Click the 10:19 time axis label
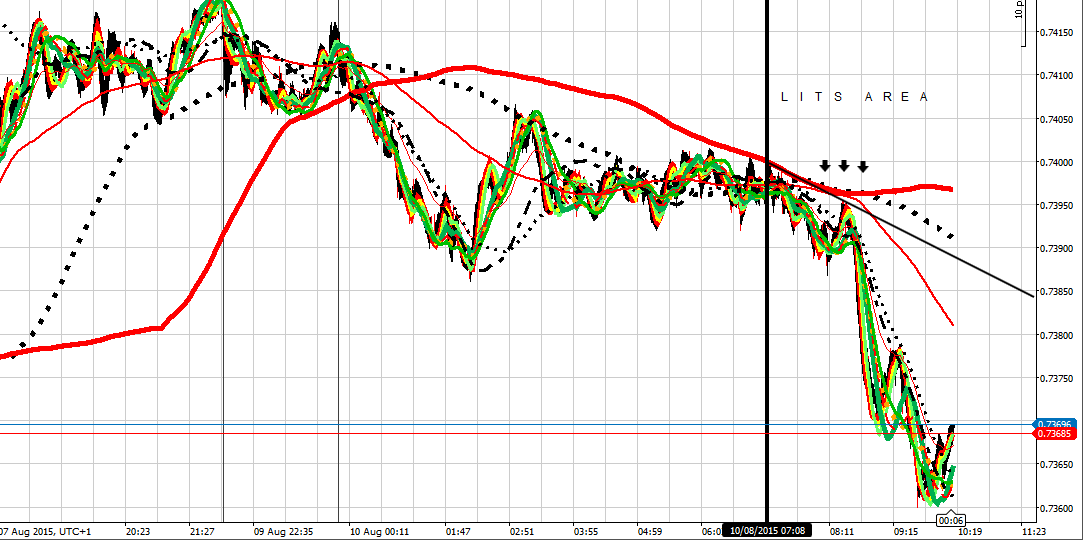The height and width of the screenshot is (540, 1083). click(969, 532)
